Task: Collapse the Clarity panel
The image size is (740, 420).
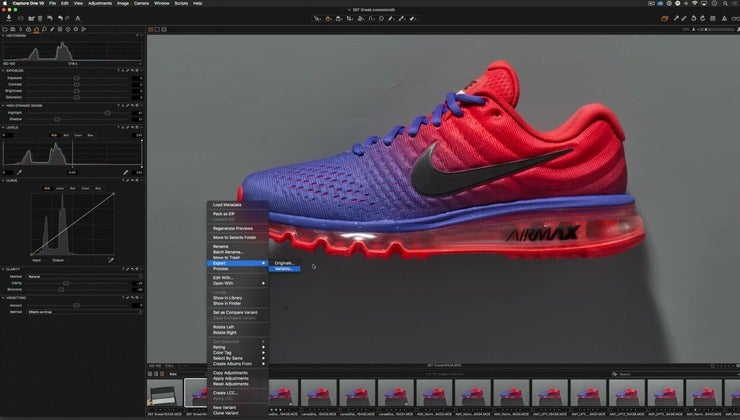Action: pos(3,269)
